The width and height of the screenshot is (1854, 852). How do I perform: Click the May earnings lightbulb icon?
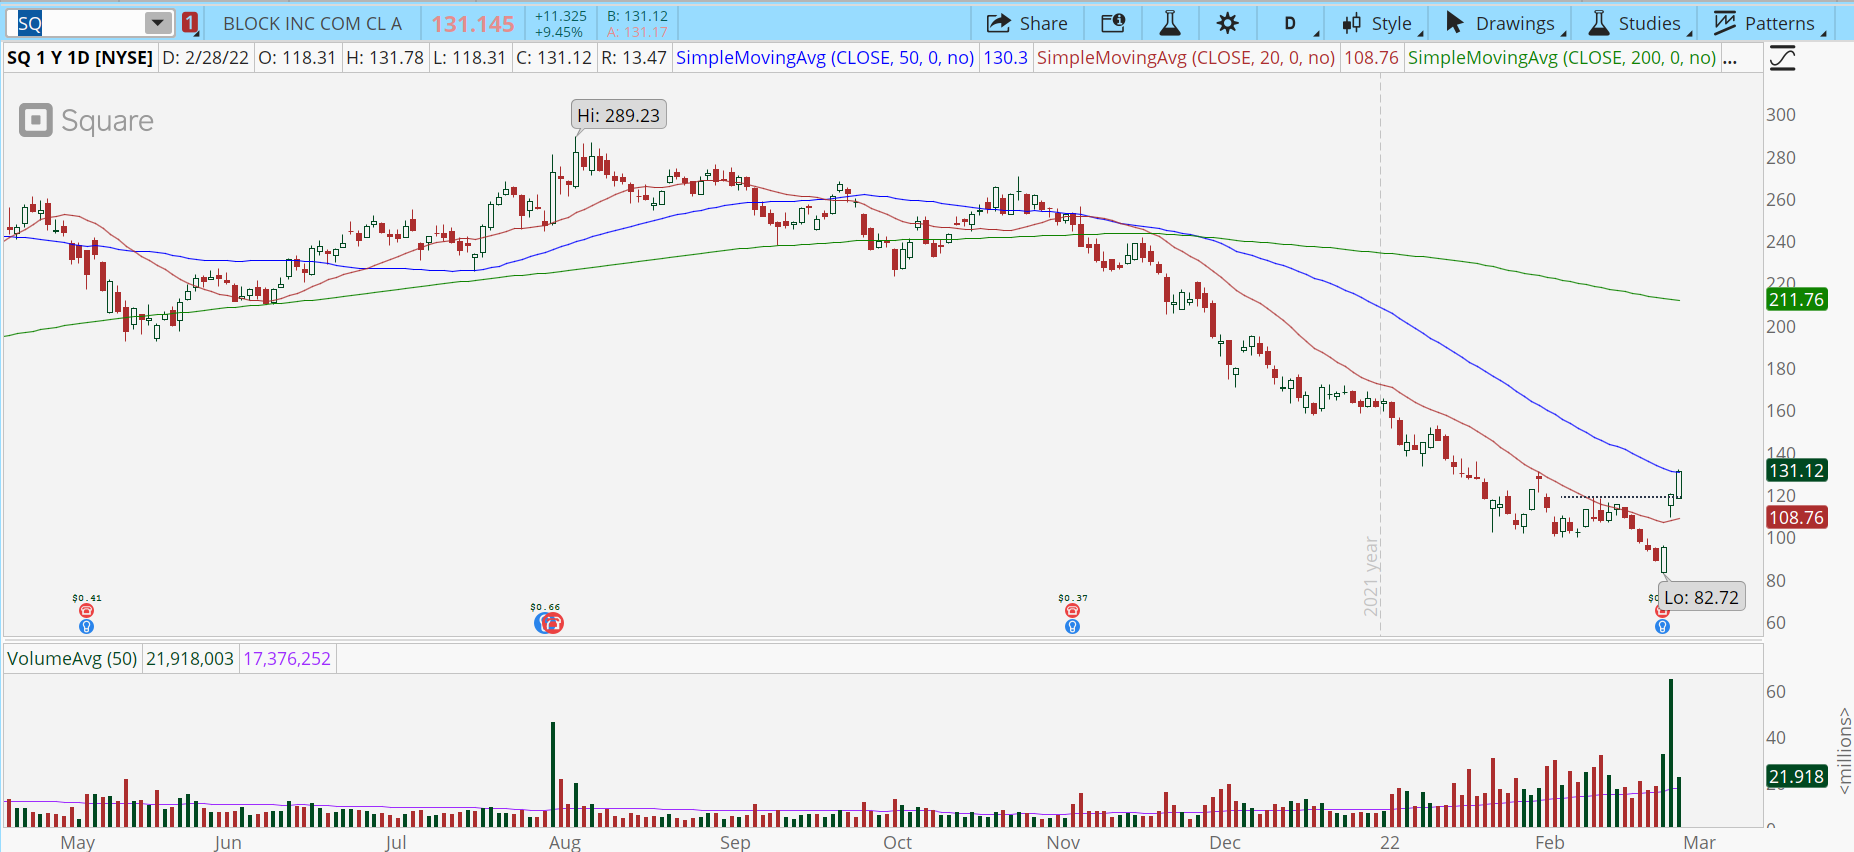[x=87, y=627]
